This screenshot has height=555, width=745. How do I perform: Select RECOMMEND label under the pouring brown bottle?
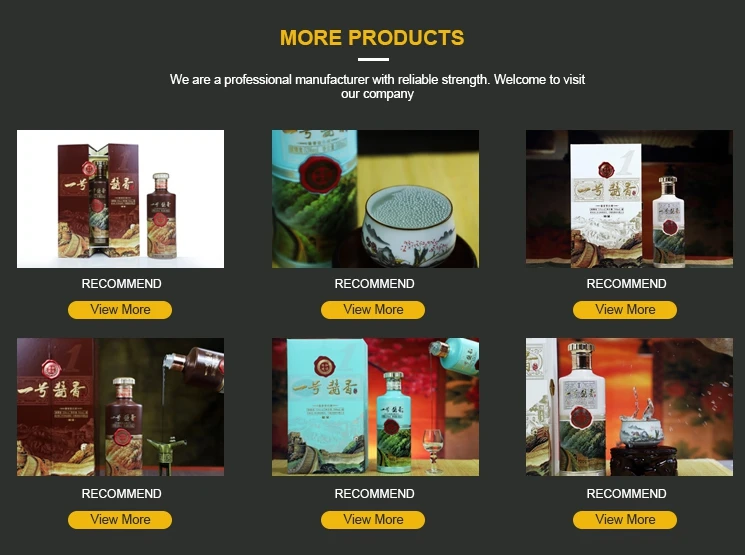pos(121,494)
